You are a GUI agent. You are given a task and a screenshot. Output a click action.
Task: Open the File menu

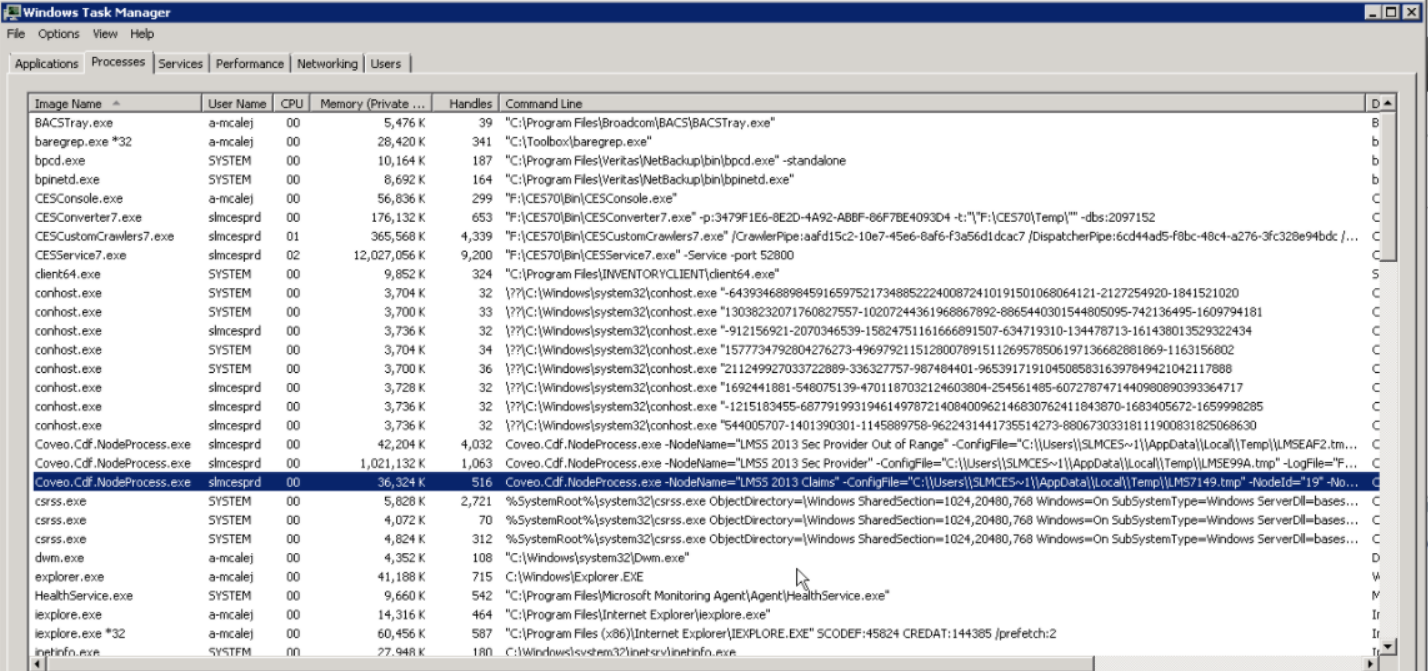click(x=16, y=34)
